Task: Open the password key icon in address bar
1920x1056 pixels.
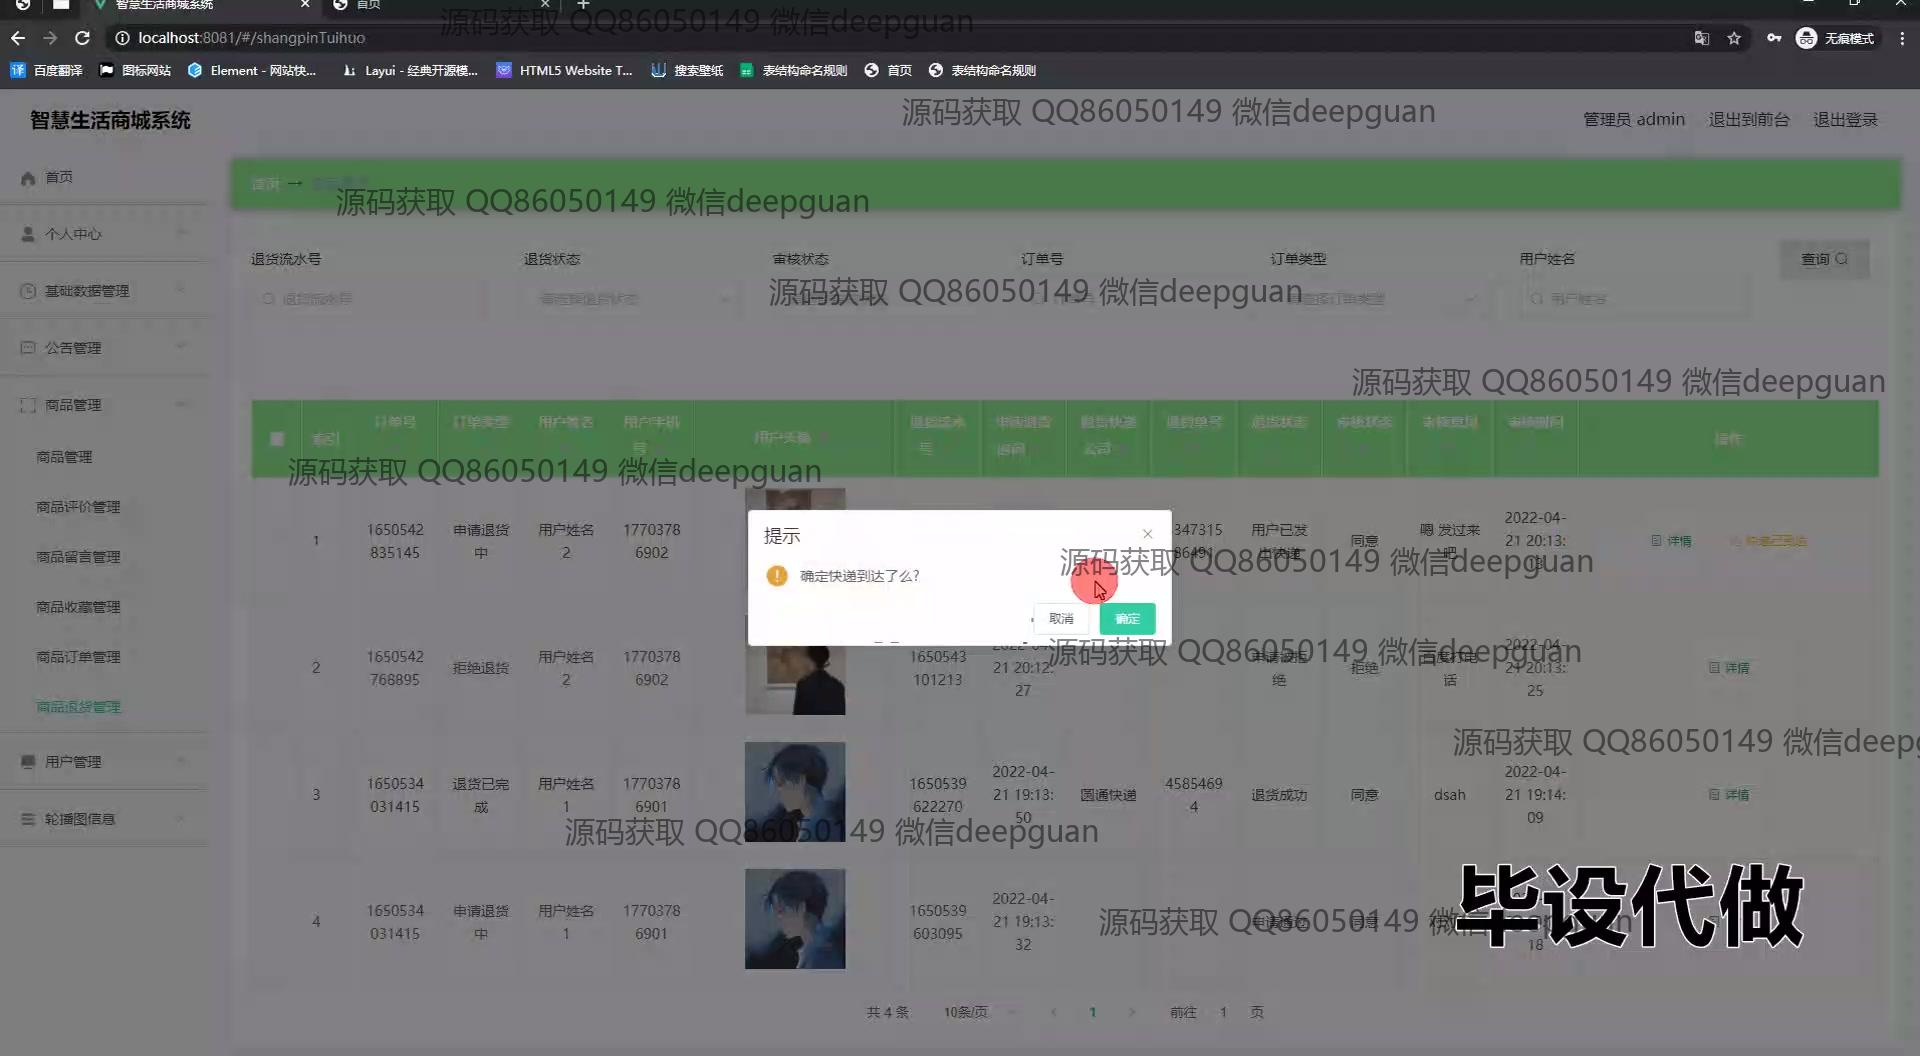Action: click(1773, 38)
